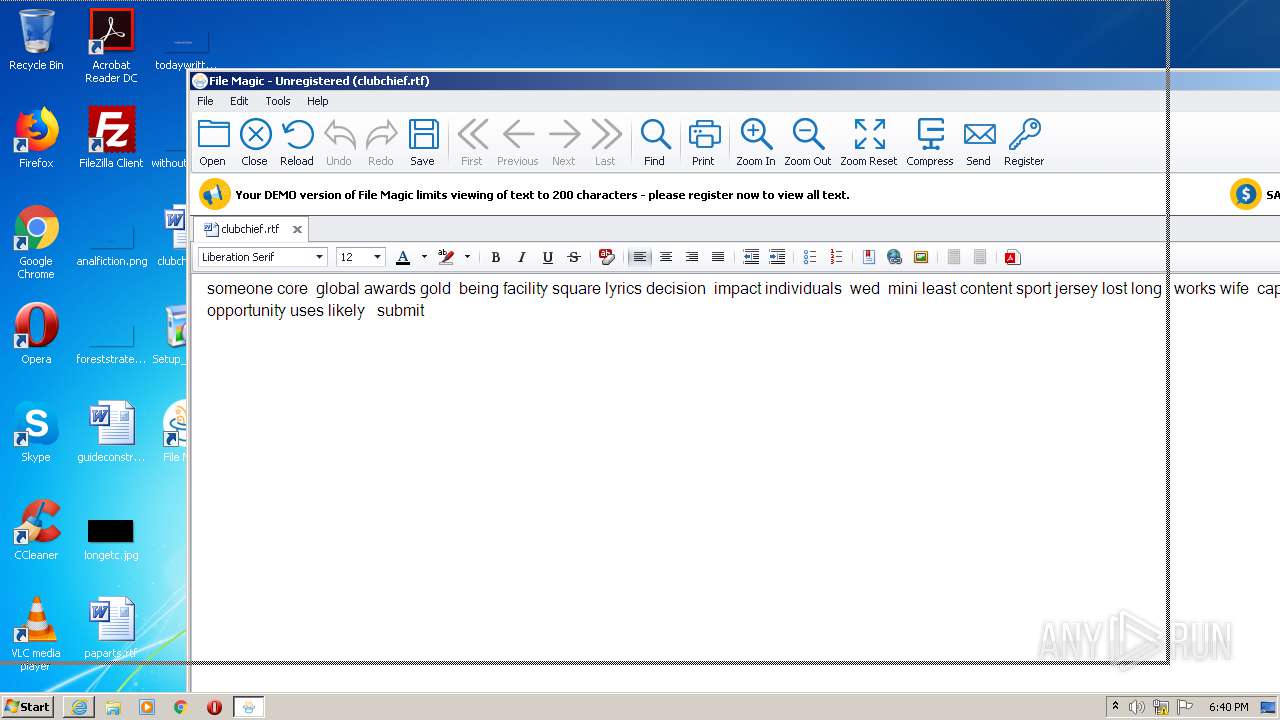Compress the file with Compress tool
The image size is (1280, 720).
point(930,142)
